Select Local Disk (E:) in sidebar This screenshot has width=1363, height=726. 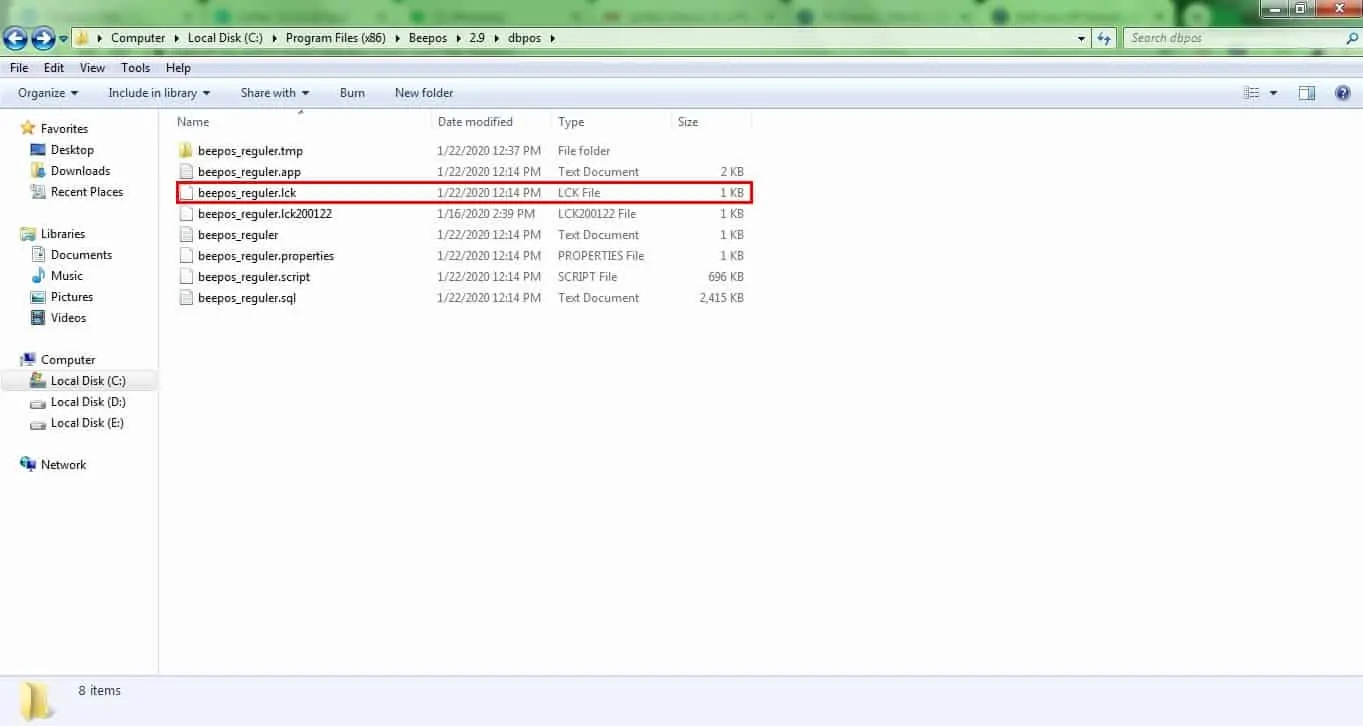(x=87, y=423)
